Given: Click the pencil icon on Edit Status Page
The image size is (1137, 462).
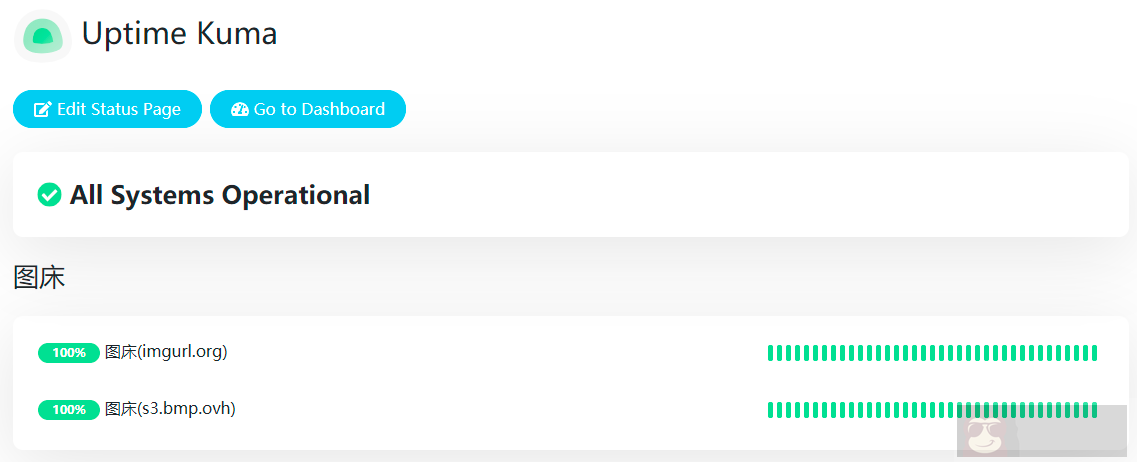Looking at the screenshot, I should [42, 110].
